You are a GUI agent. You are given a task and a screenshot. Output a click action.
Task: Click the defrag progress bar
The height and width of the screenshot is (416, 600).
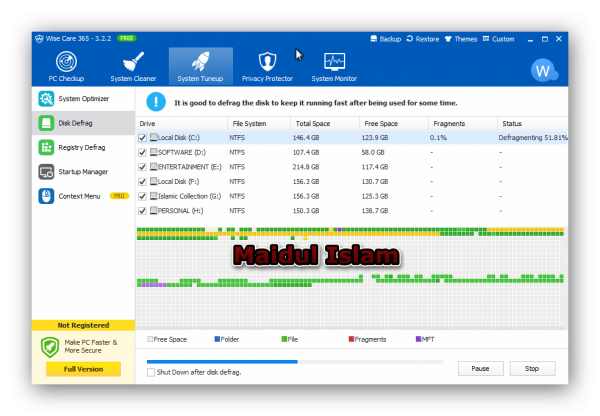click(295, 362)
